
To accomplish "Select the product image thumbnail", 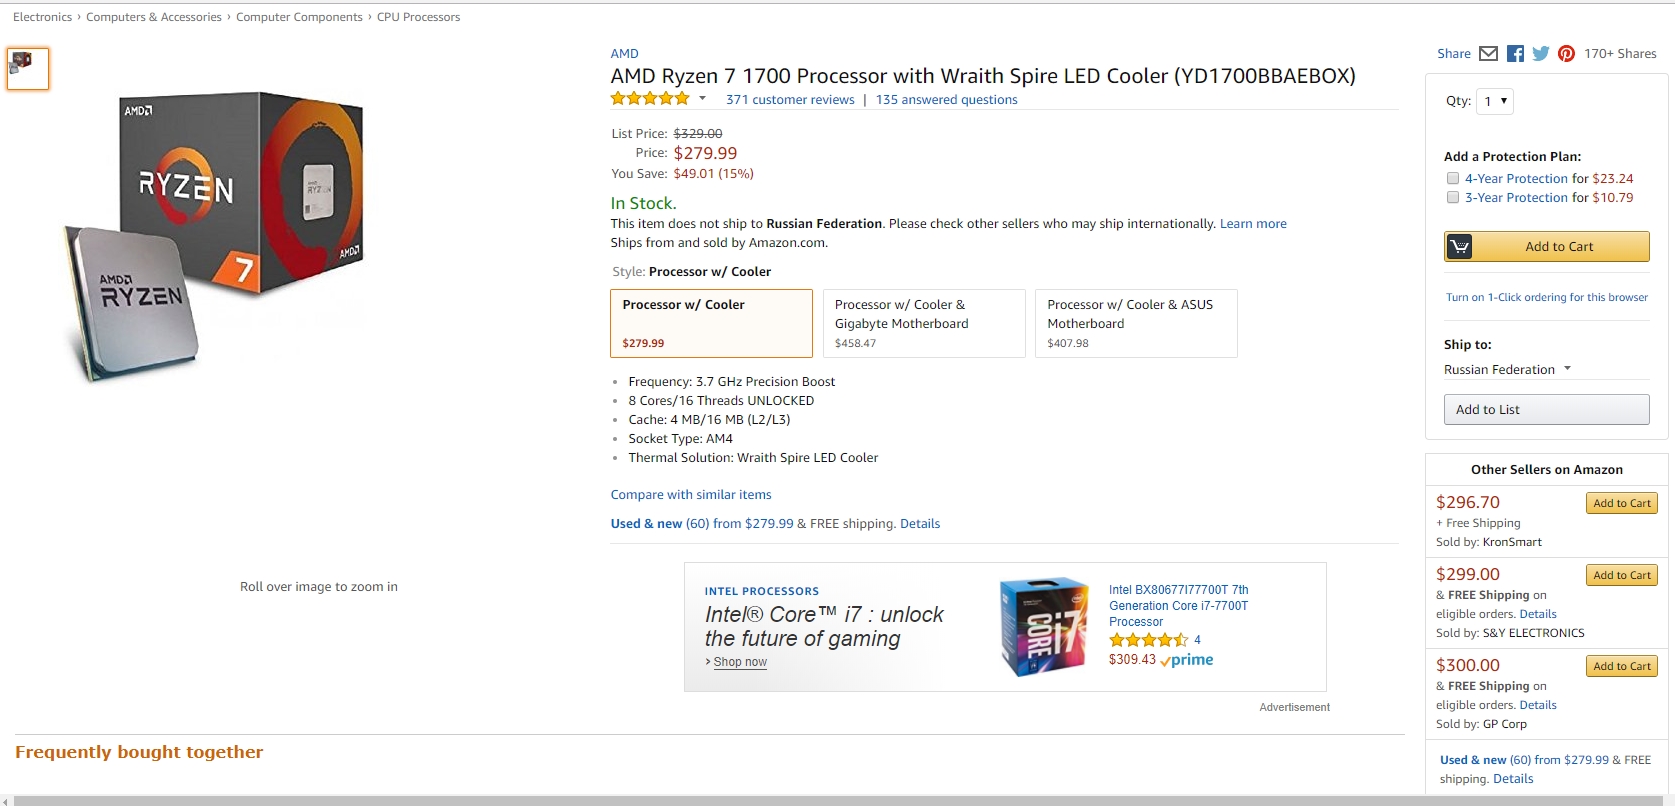I will [x=28, y=69].
